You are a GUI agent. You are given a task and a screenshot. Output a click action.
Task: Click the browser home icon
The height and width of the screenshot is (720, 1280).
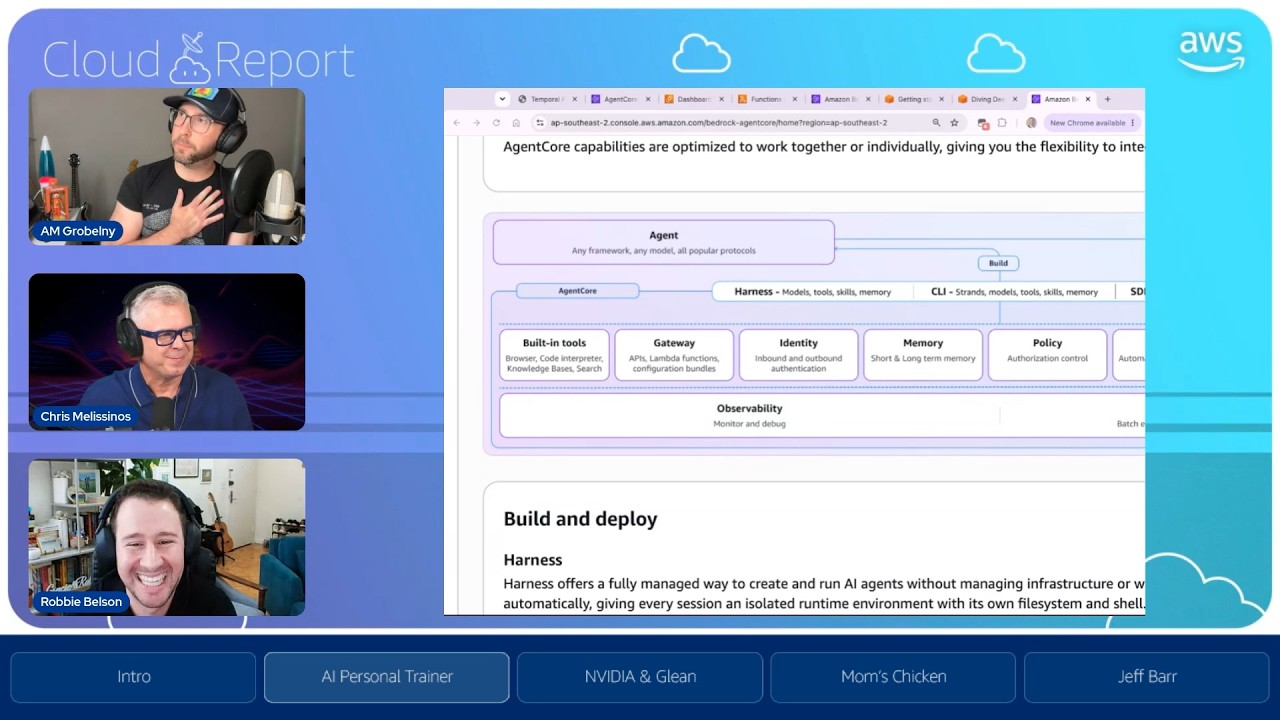[x=516, y=123]
